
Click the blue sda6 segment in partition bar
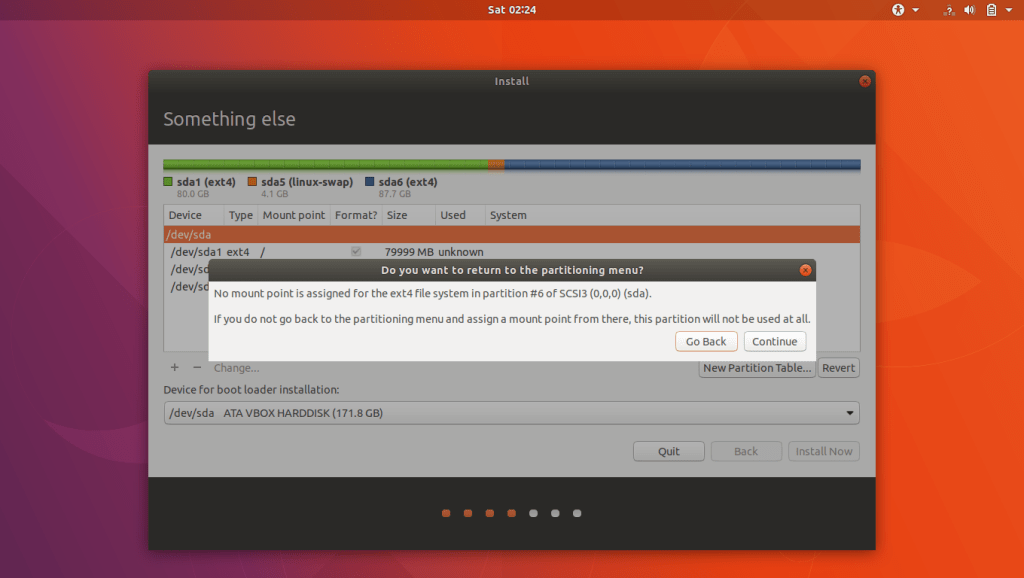click(x=682, y=164)
